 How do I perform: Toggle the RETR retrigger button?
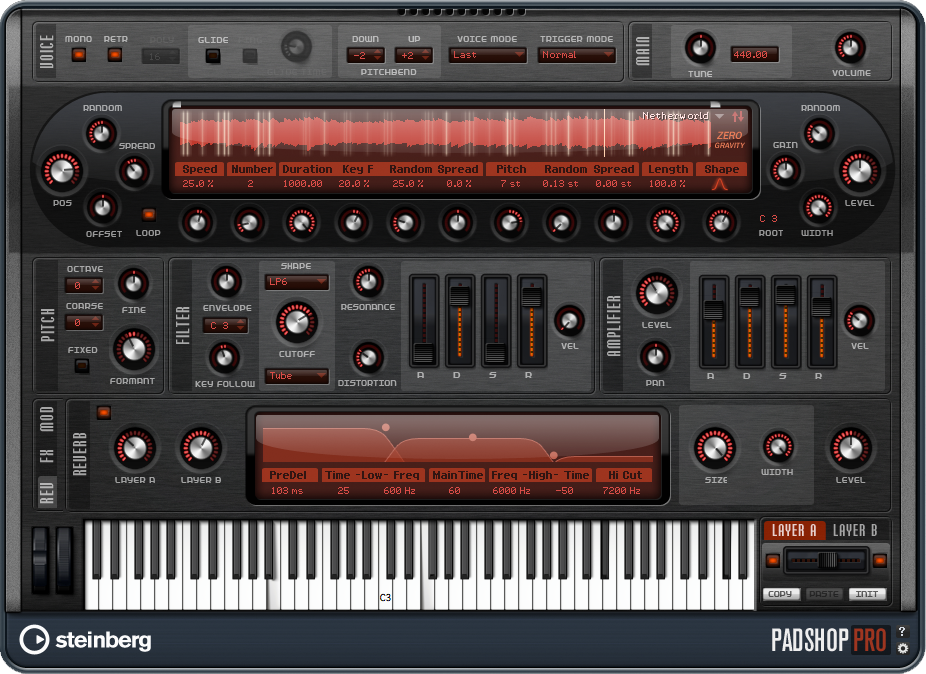(117, 55)
